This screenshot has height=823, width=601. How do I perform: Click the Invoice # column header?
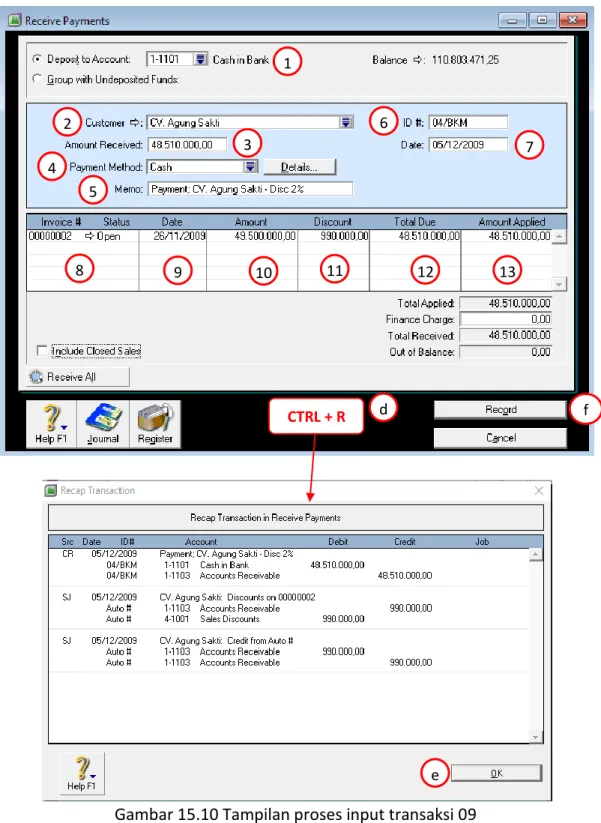(61, 221)
